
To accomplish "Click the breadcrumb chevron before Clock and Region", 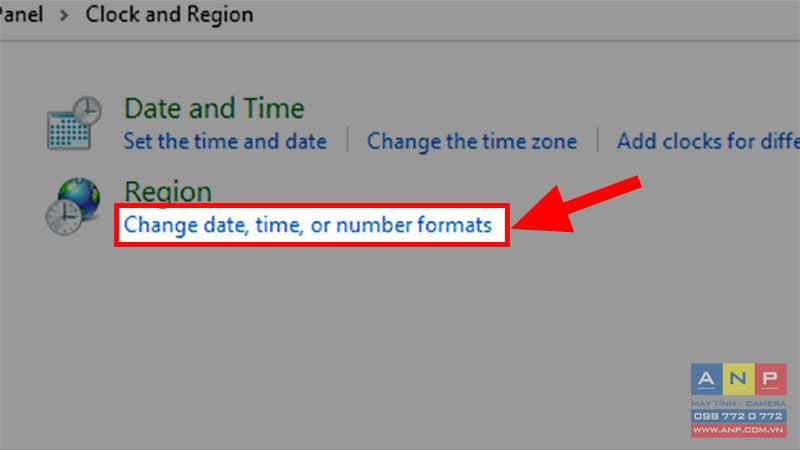I will click(x=64, y=15).
